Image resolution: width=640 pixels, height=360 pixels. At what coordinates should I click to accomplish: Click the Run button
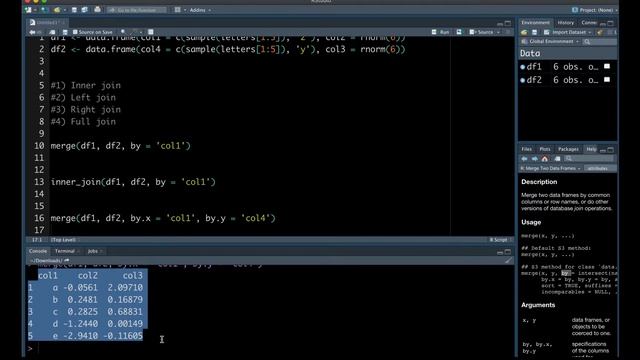(x=441, y=32)
